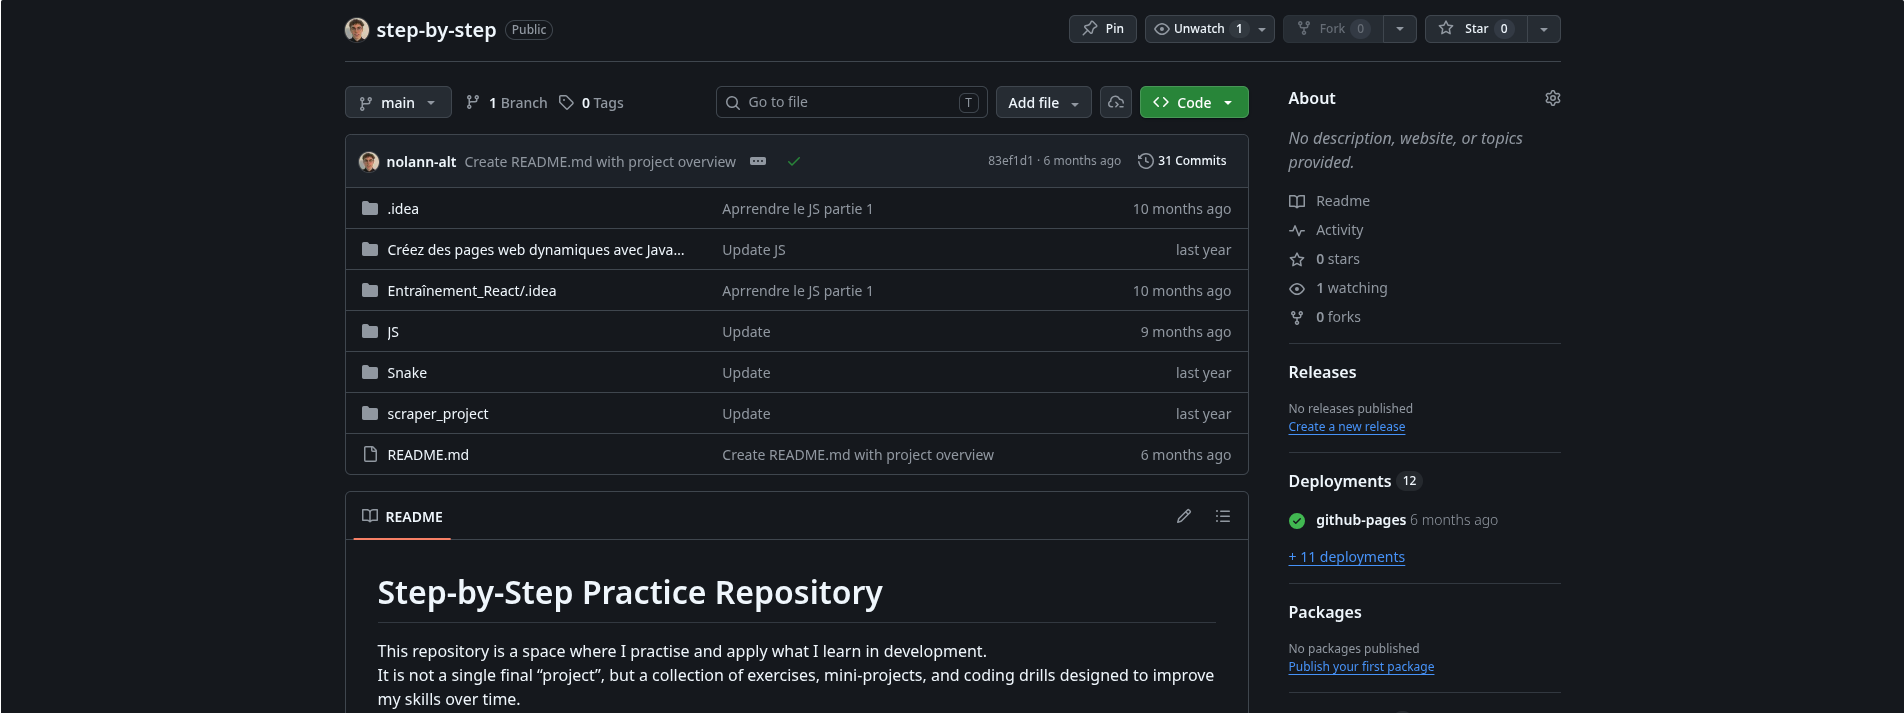Screen dimensions: 1904x713
Task: Open the Unwatch notification dropdown arrow
Action: 1263,29
